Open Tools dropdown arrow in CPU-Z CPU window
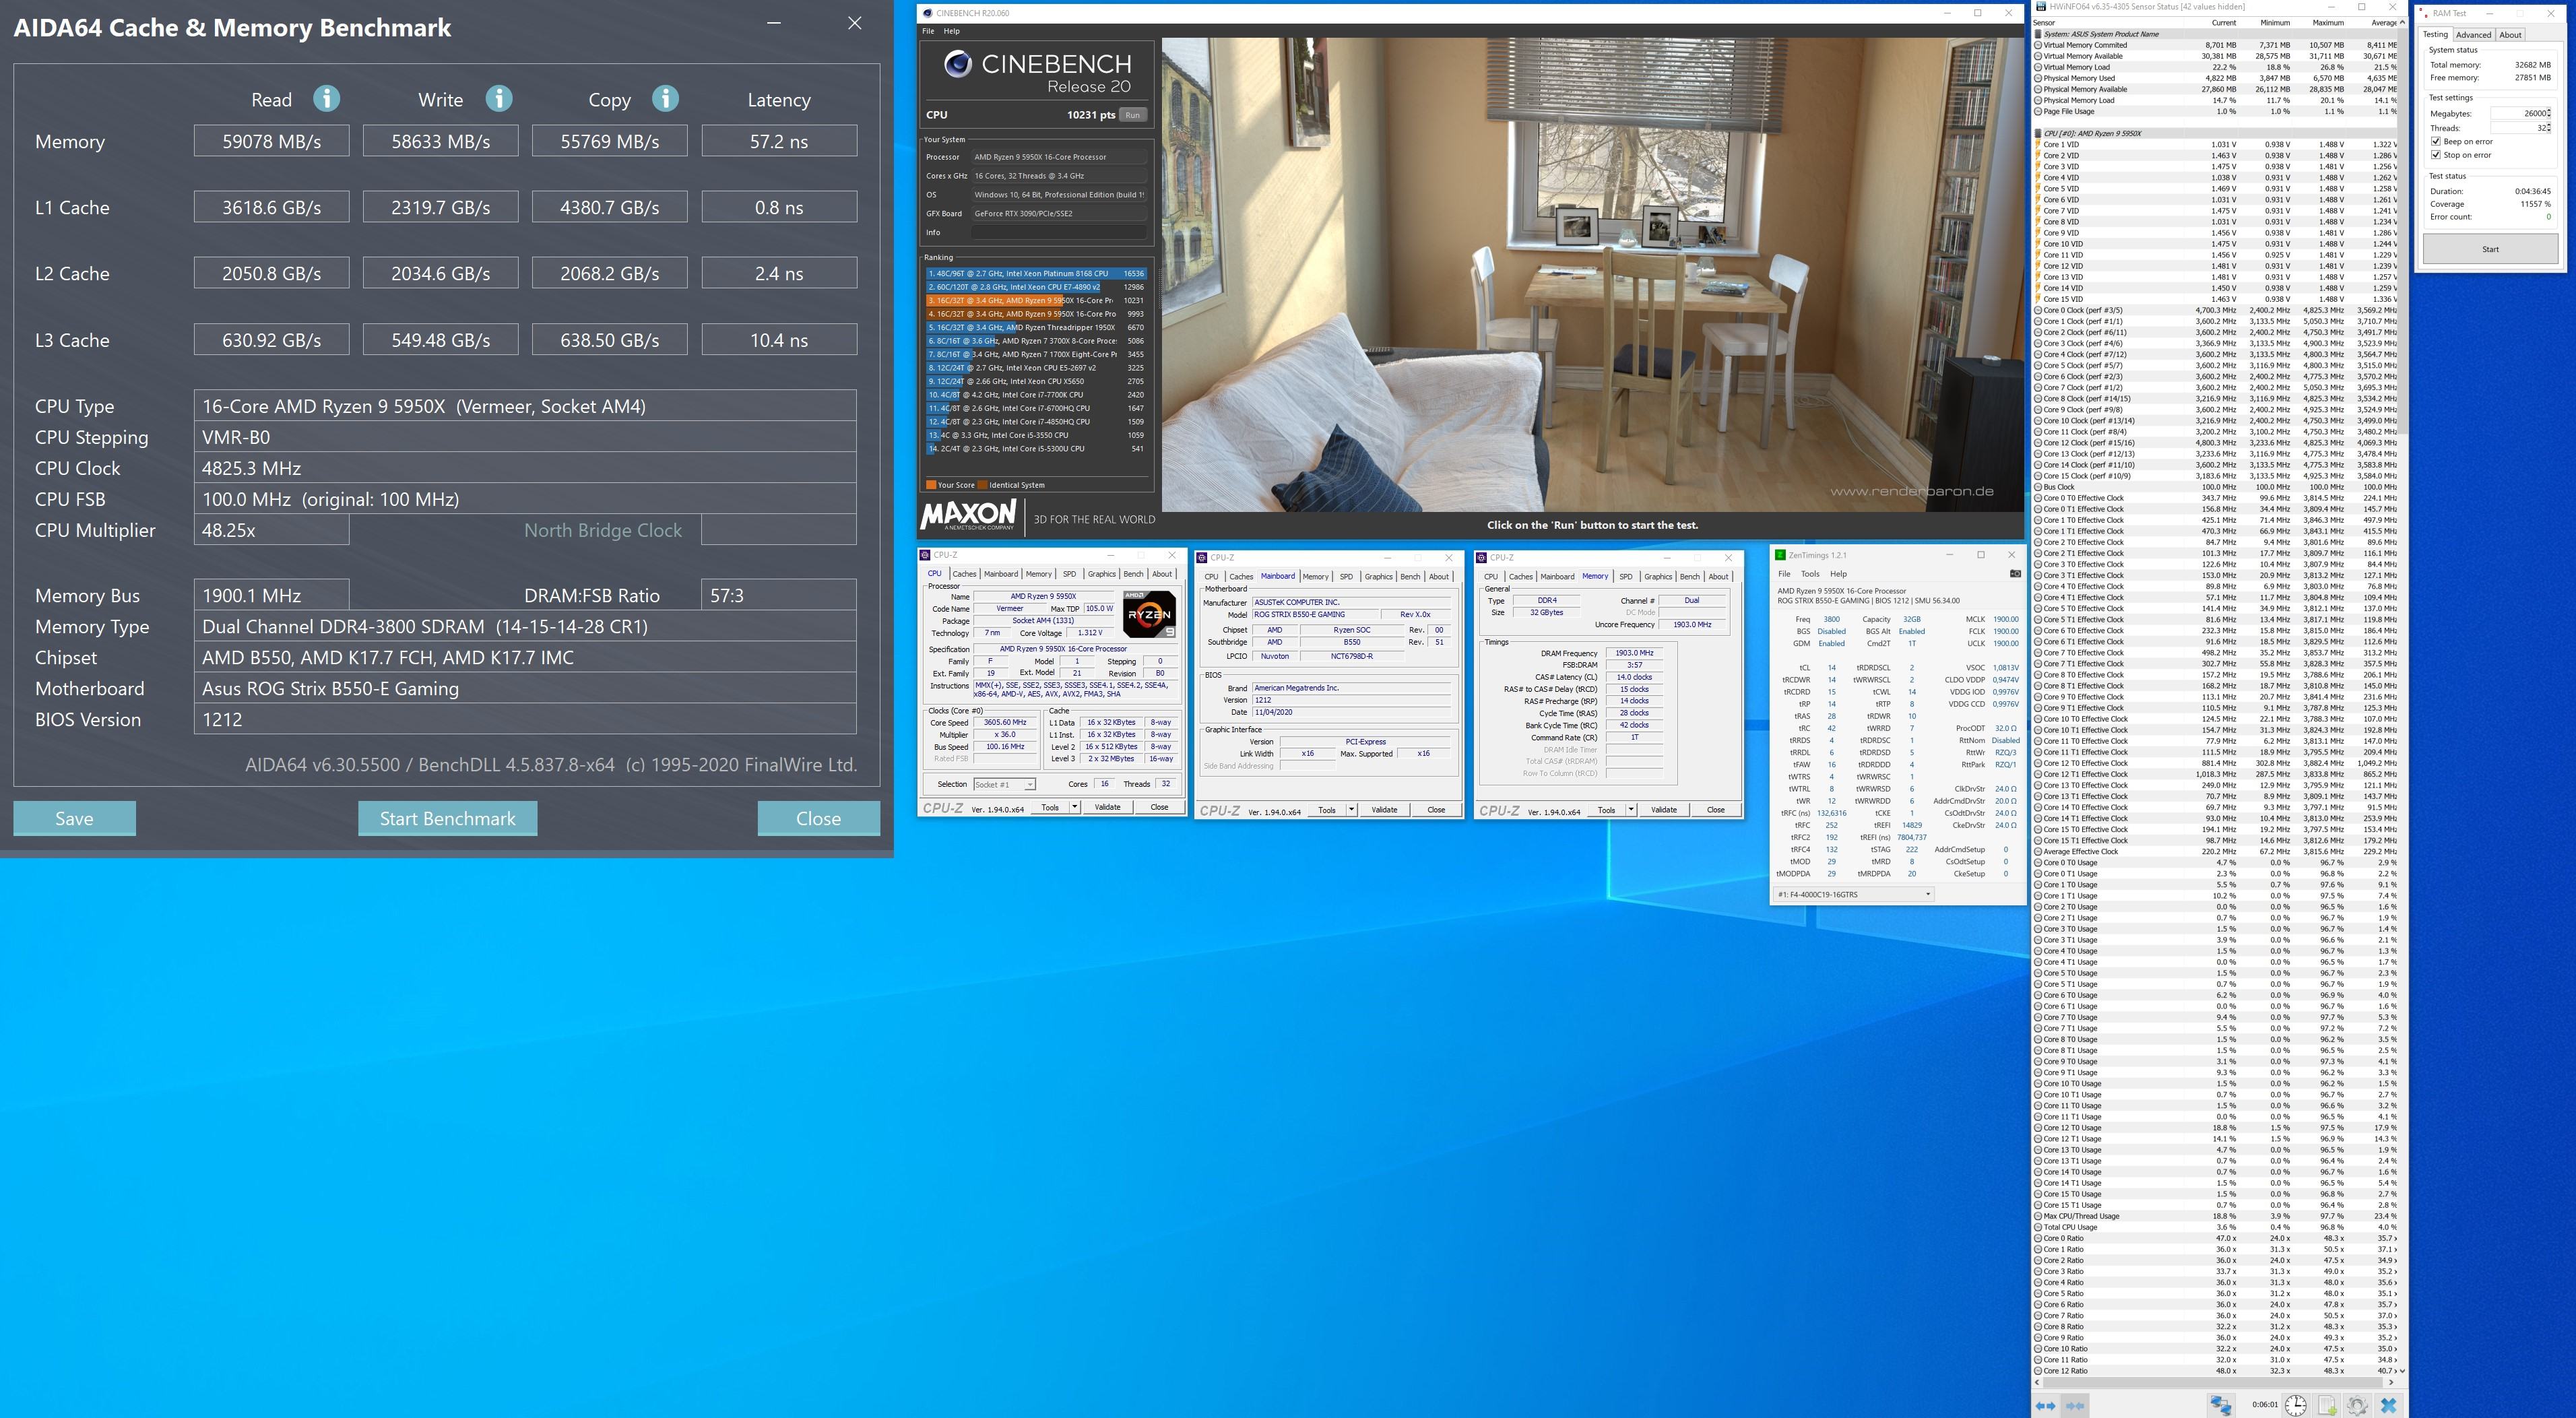The image size is (2576, 1418). 1075,807
